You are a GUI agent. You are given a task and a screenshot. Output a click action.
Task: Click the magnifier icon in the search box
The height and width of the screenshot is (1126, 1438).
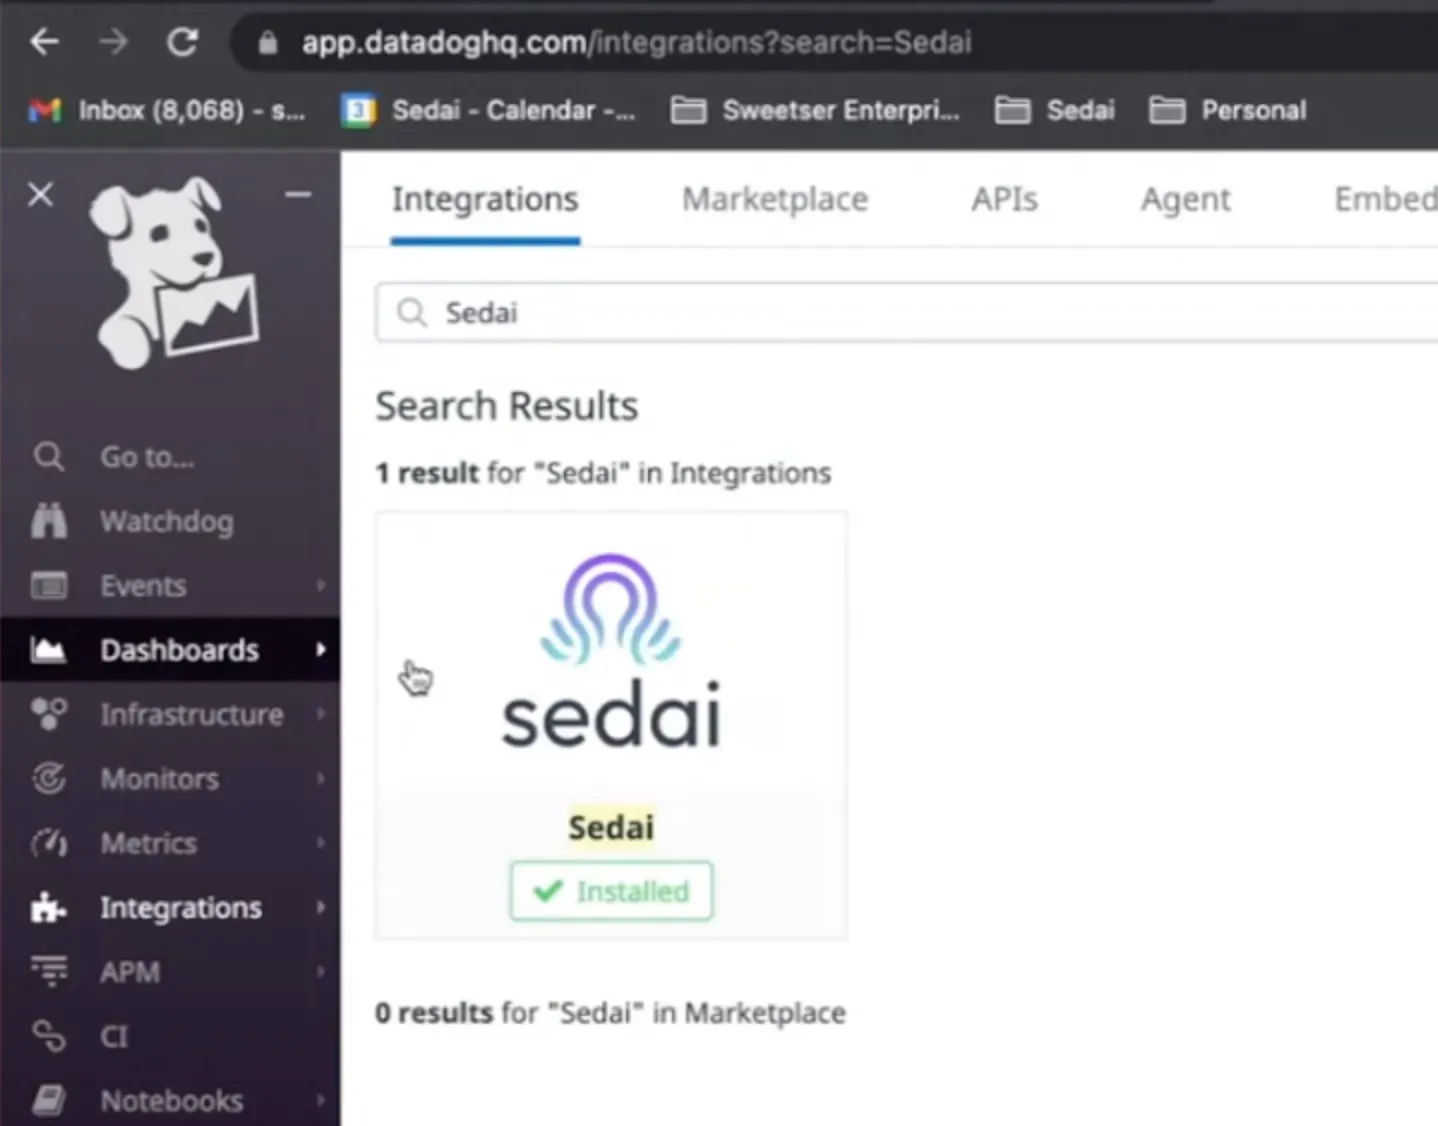tap(412, 313)
